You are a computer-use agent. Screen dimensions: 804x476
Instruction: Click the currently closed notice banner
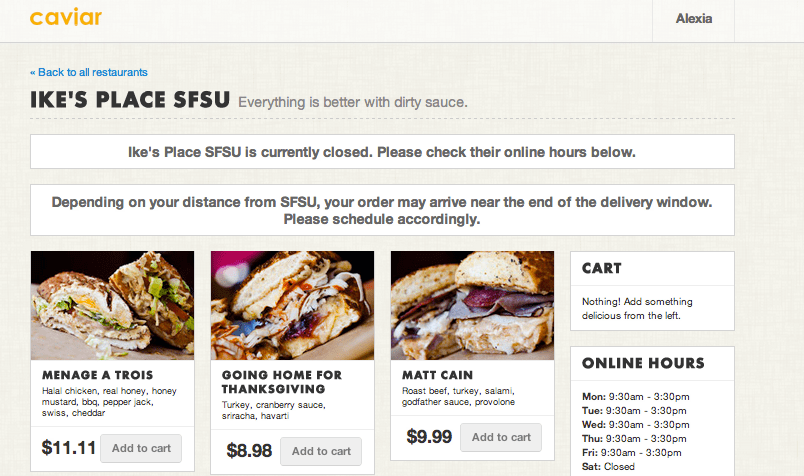(x=382, y=152)
